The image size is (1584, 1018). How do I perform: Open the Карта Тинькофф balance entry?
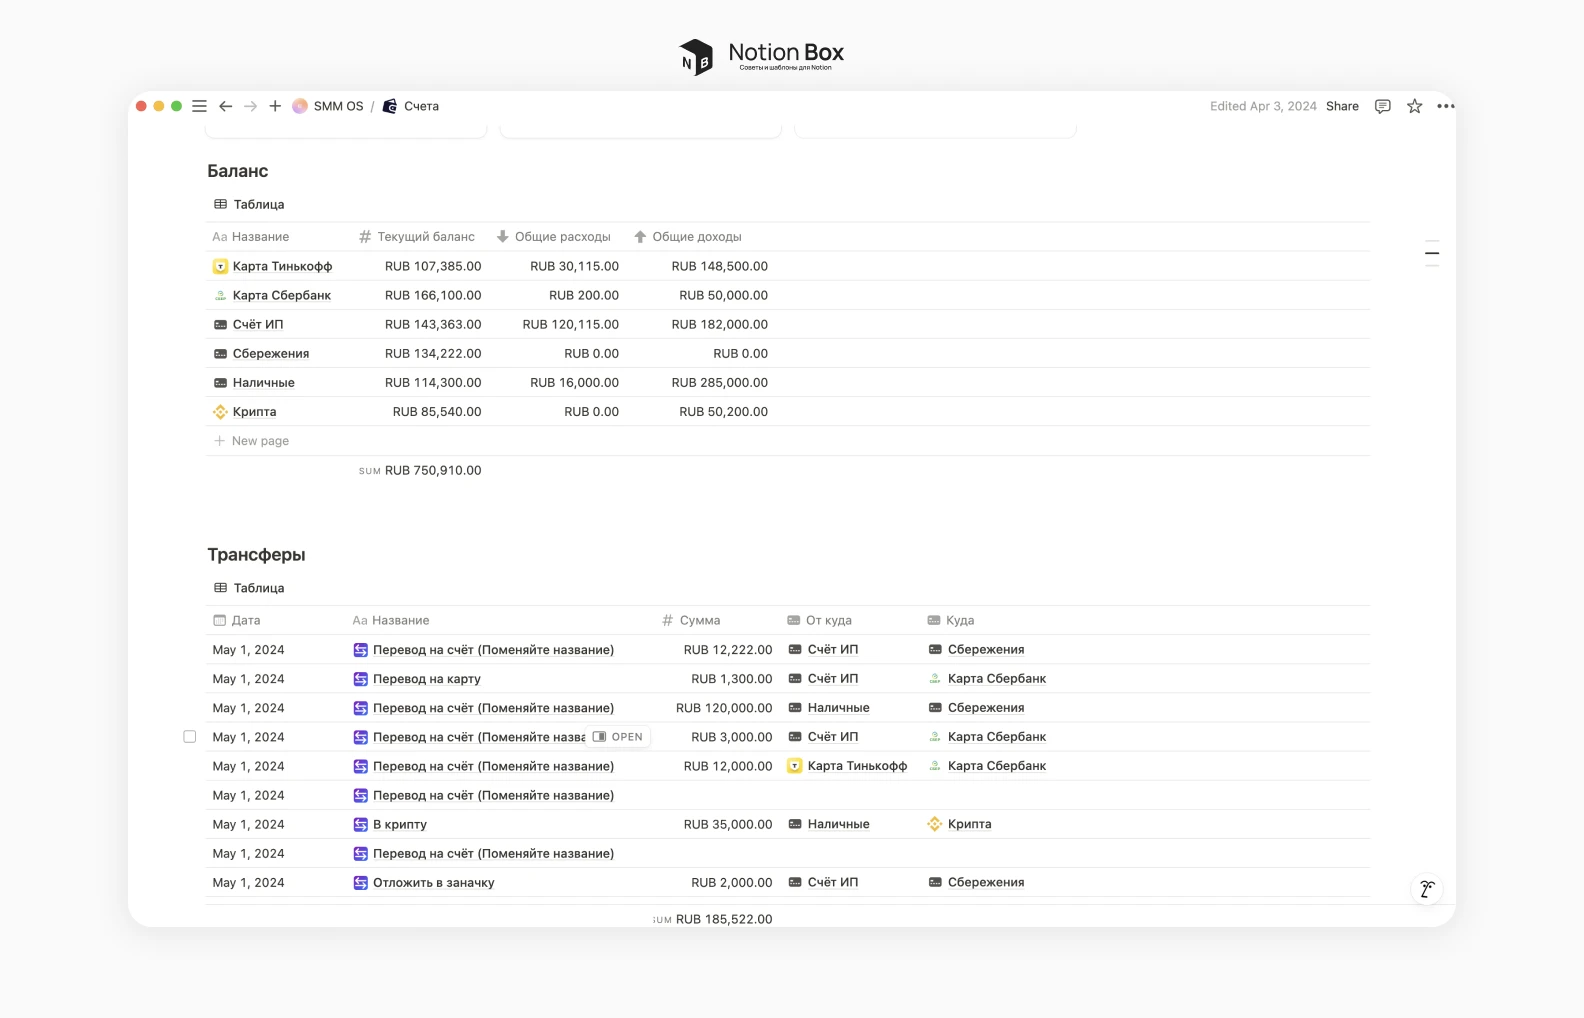282,266
